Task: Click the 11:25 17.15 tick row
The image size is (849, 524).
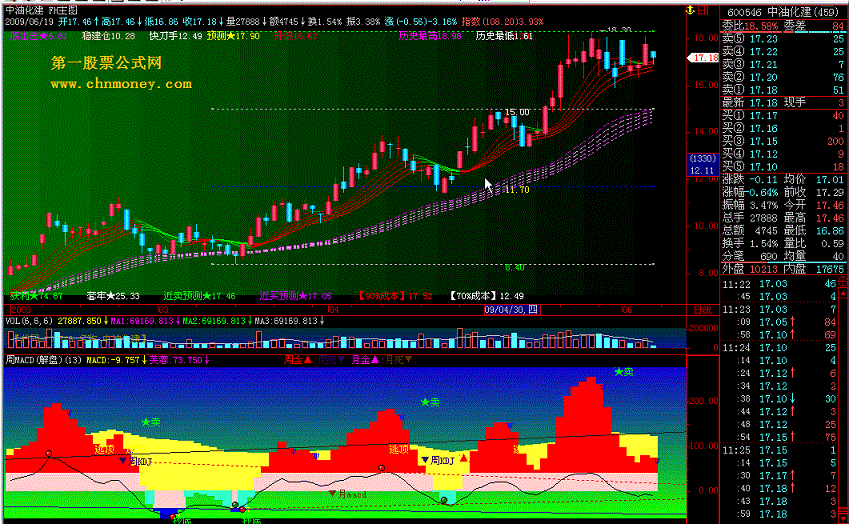Action: tap(780, 450)
